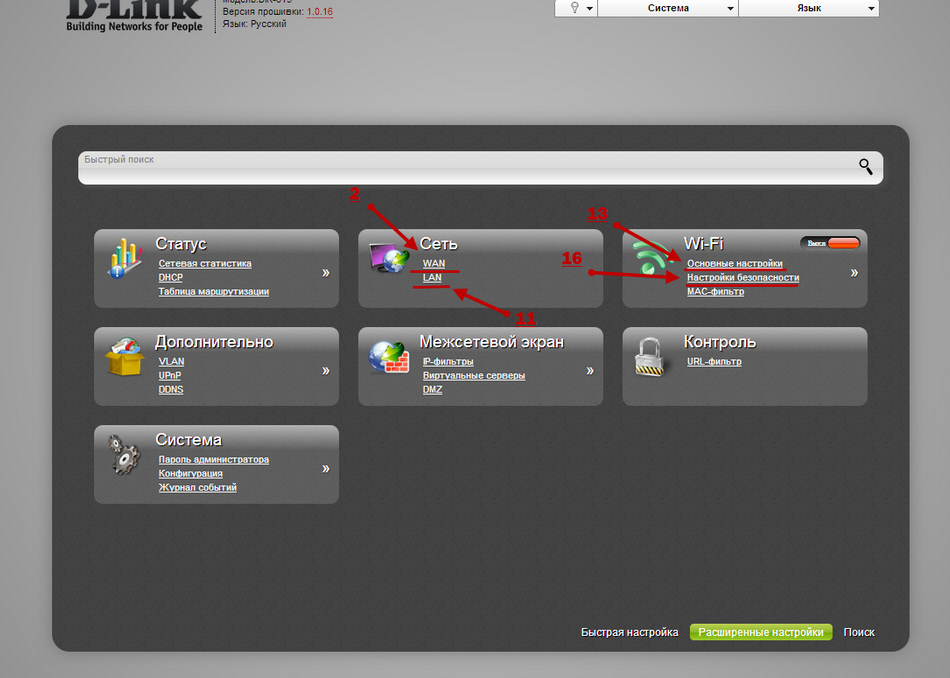Switch to Быстрая настройка mode
The image size is (950, 678).
click(629, 632)
